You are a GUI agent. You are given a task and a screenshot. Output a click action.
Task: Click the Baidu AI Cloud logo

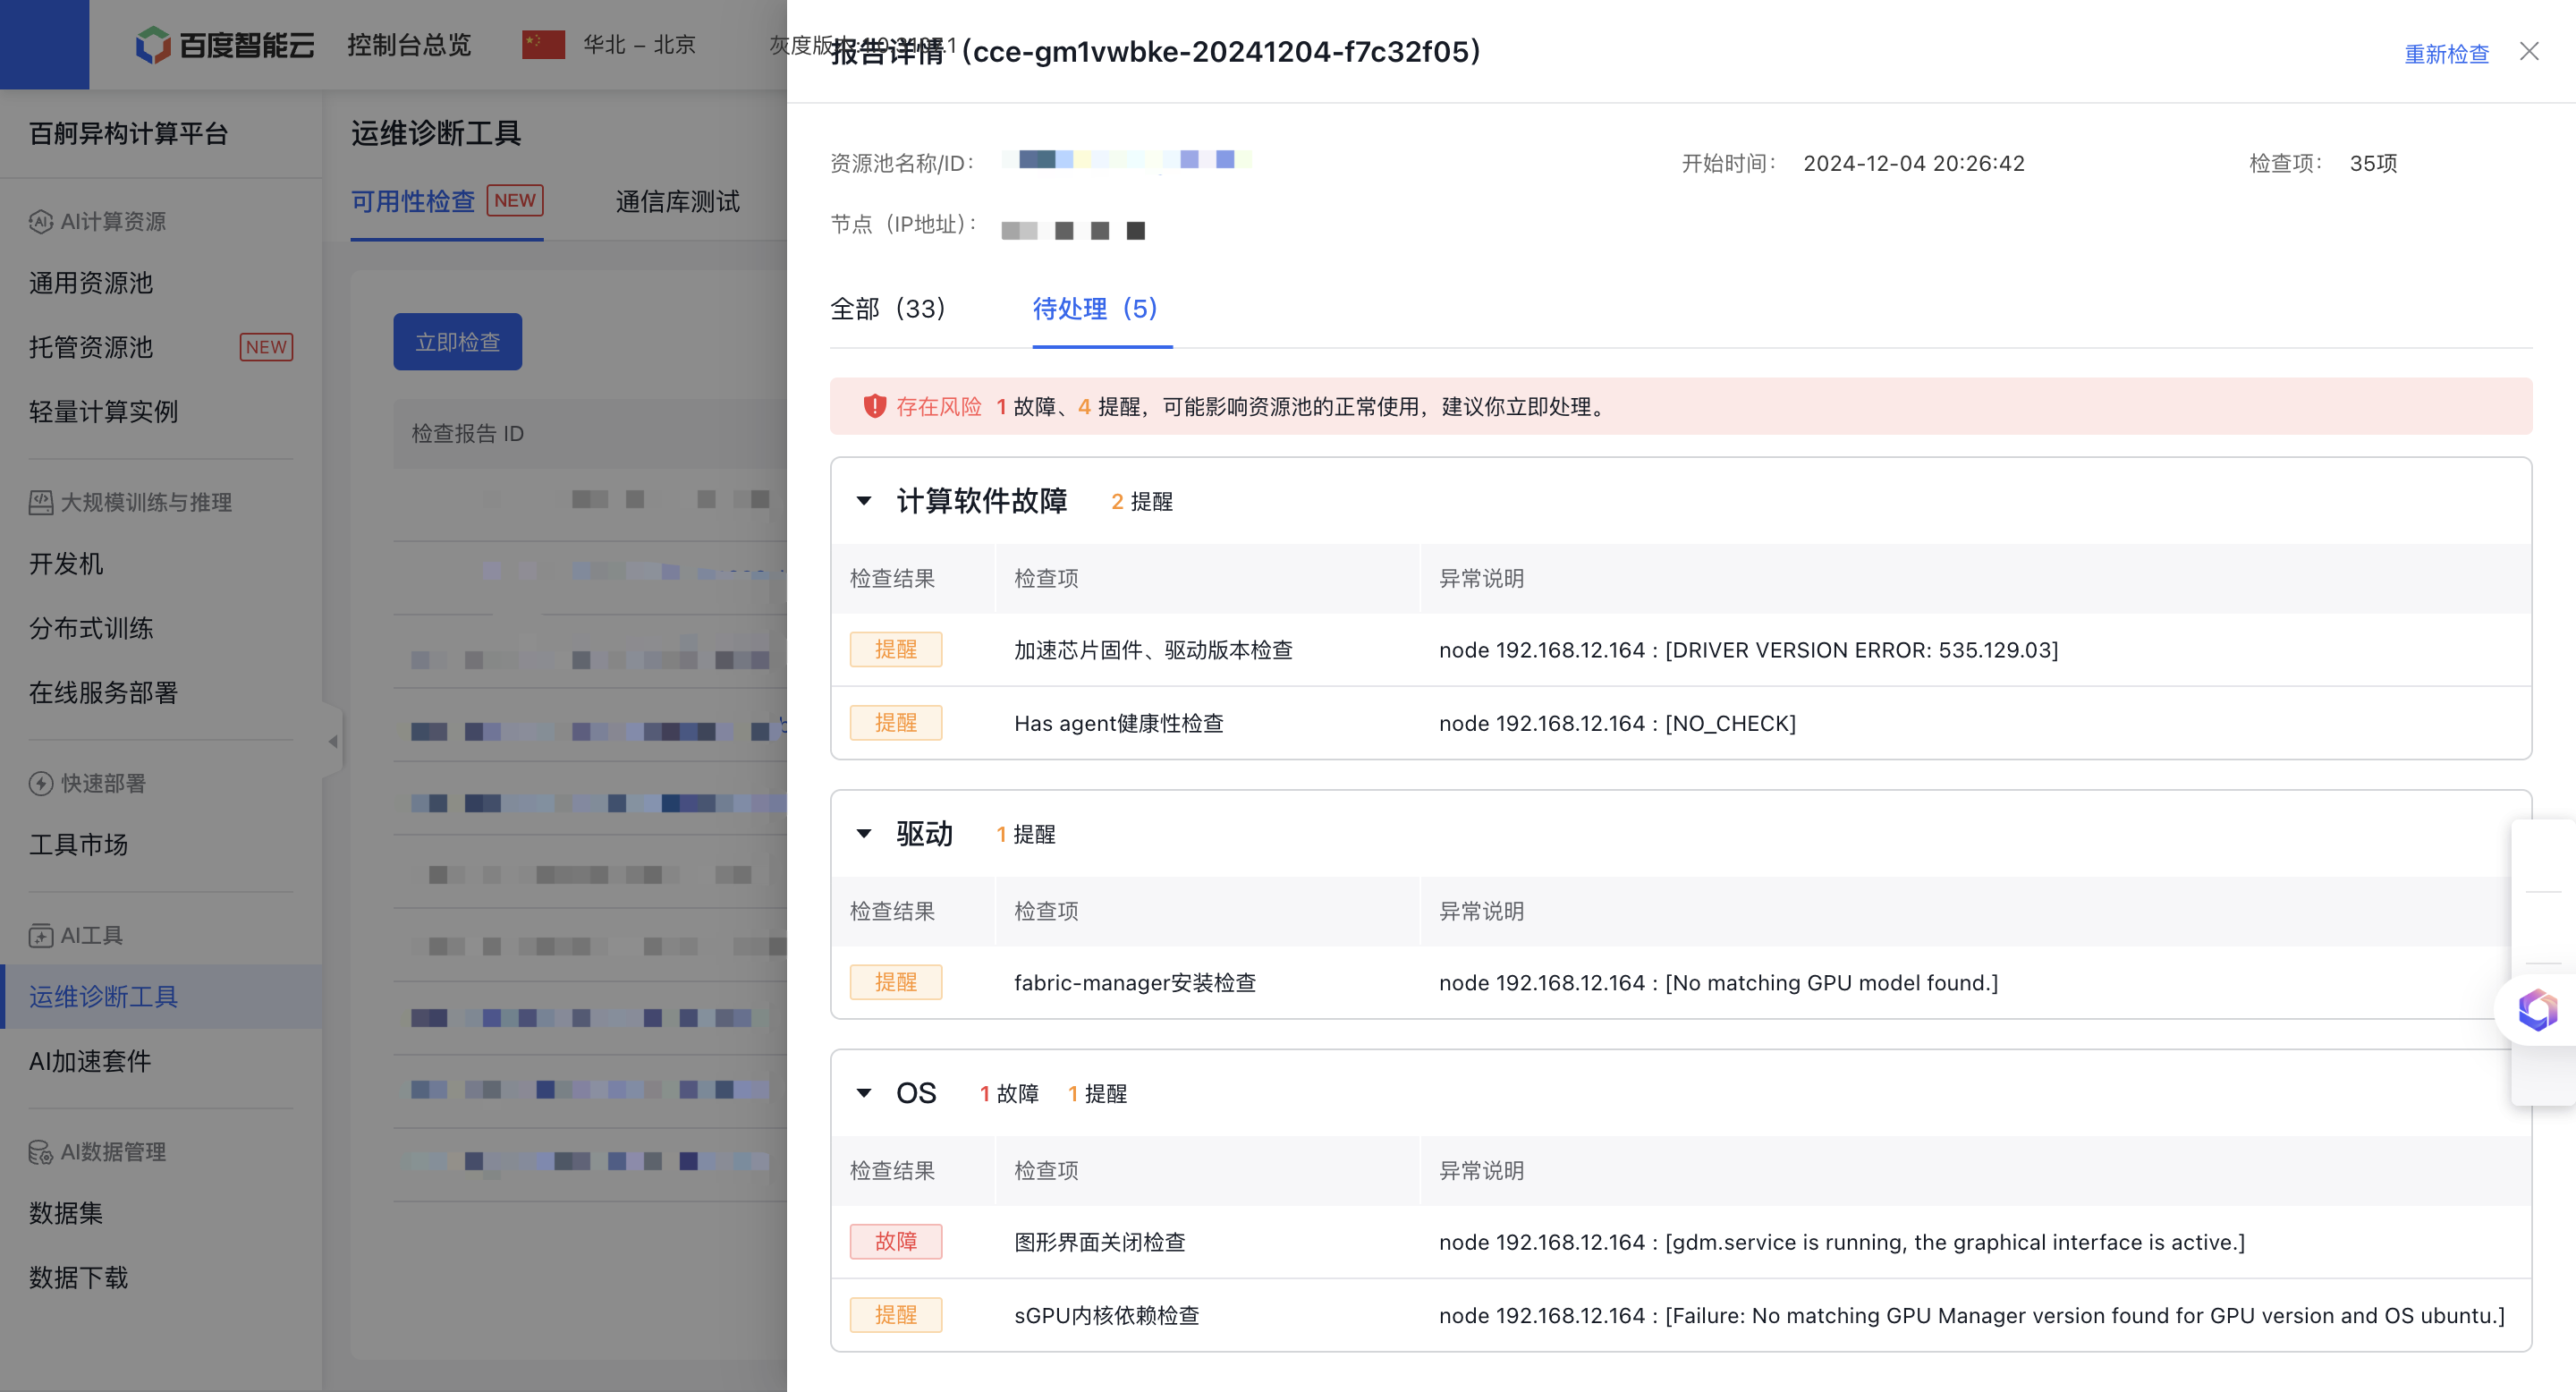click(225, 45)
